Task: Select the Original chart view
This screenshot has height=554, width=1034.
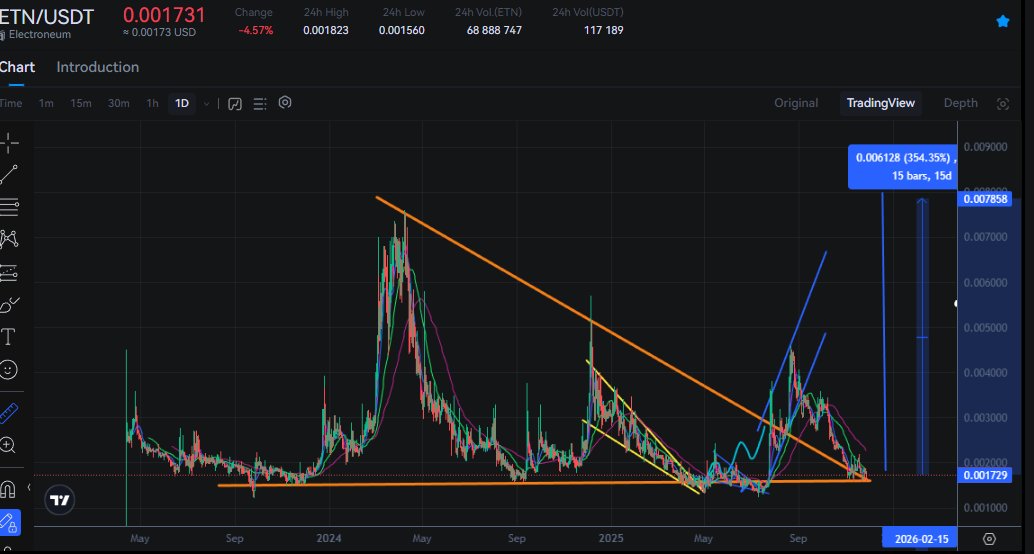Action: pos(796,103)
